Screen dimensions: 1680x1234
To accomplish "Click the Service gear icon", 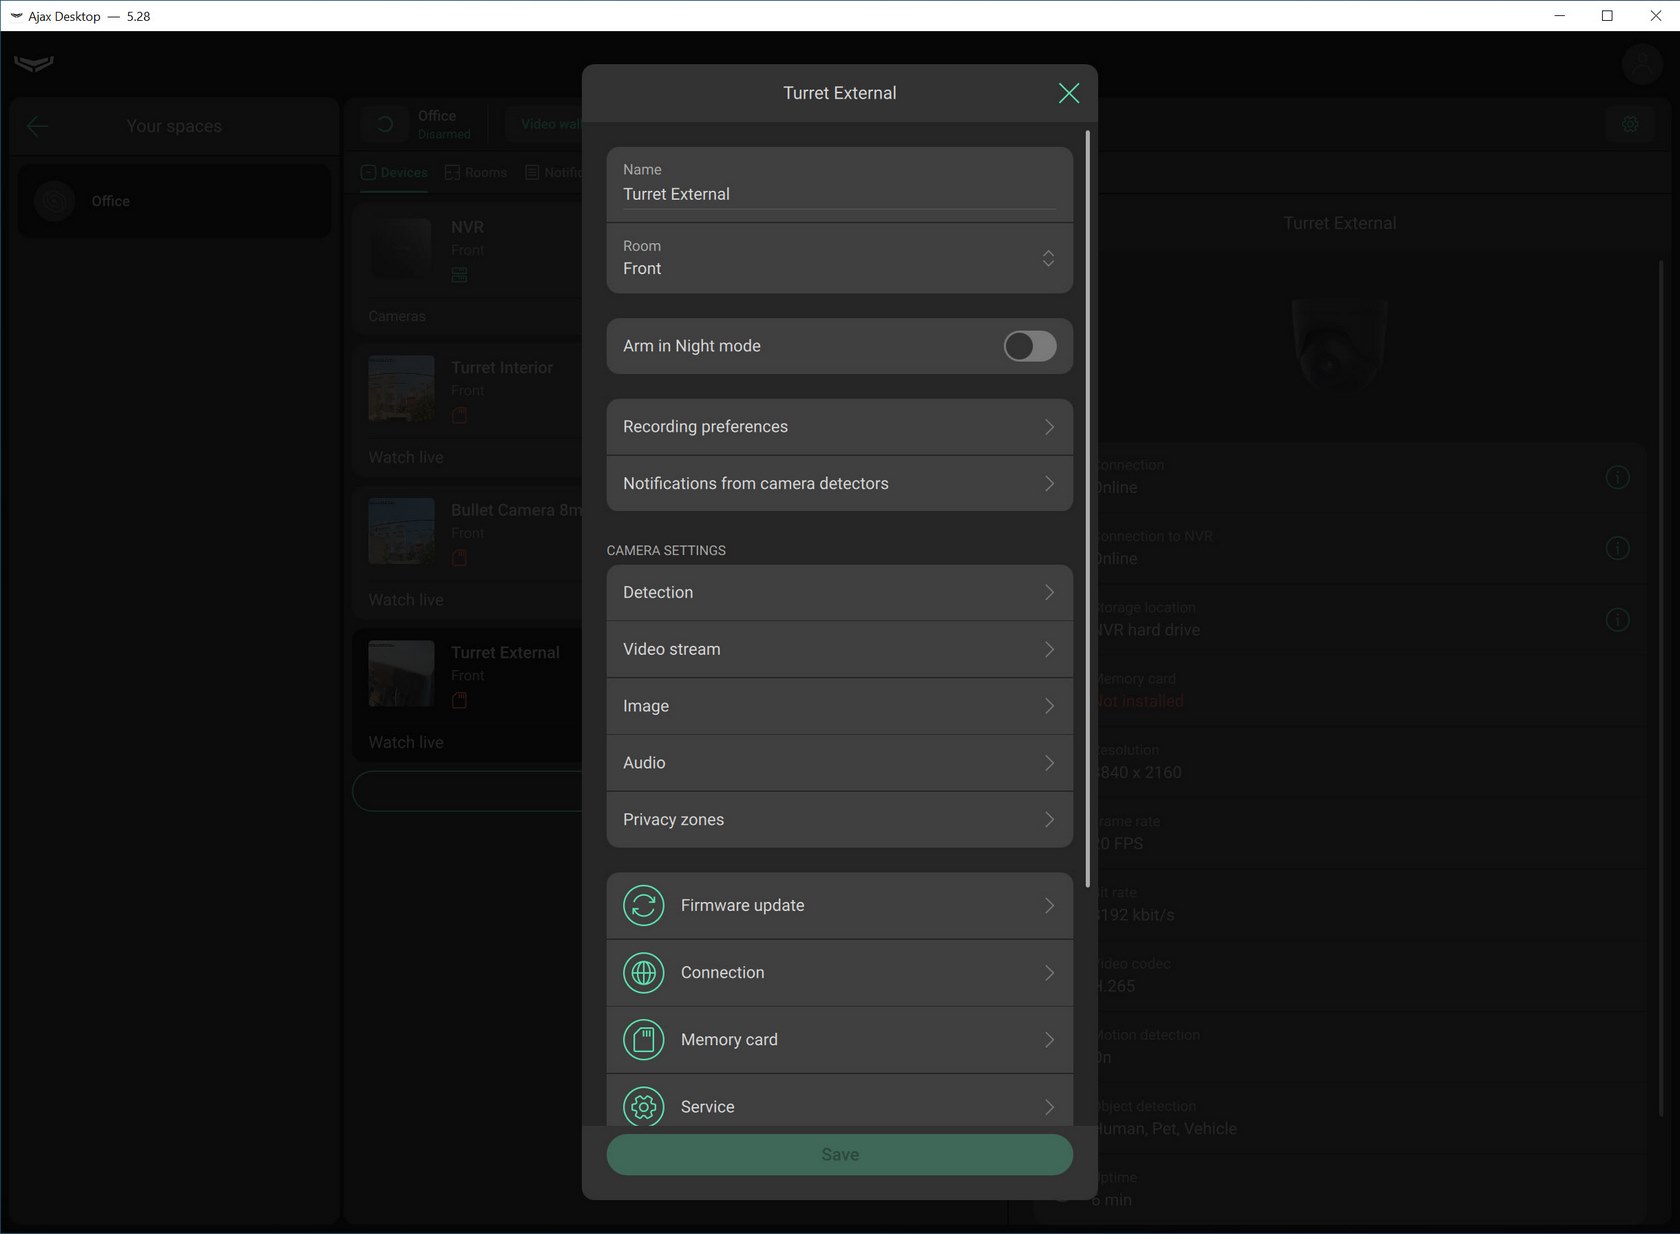I will tap(643, 1106).
